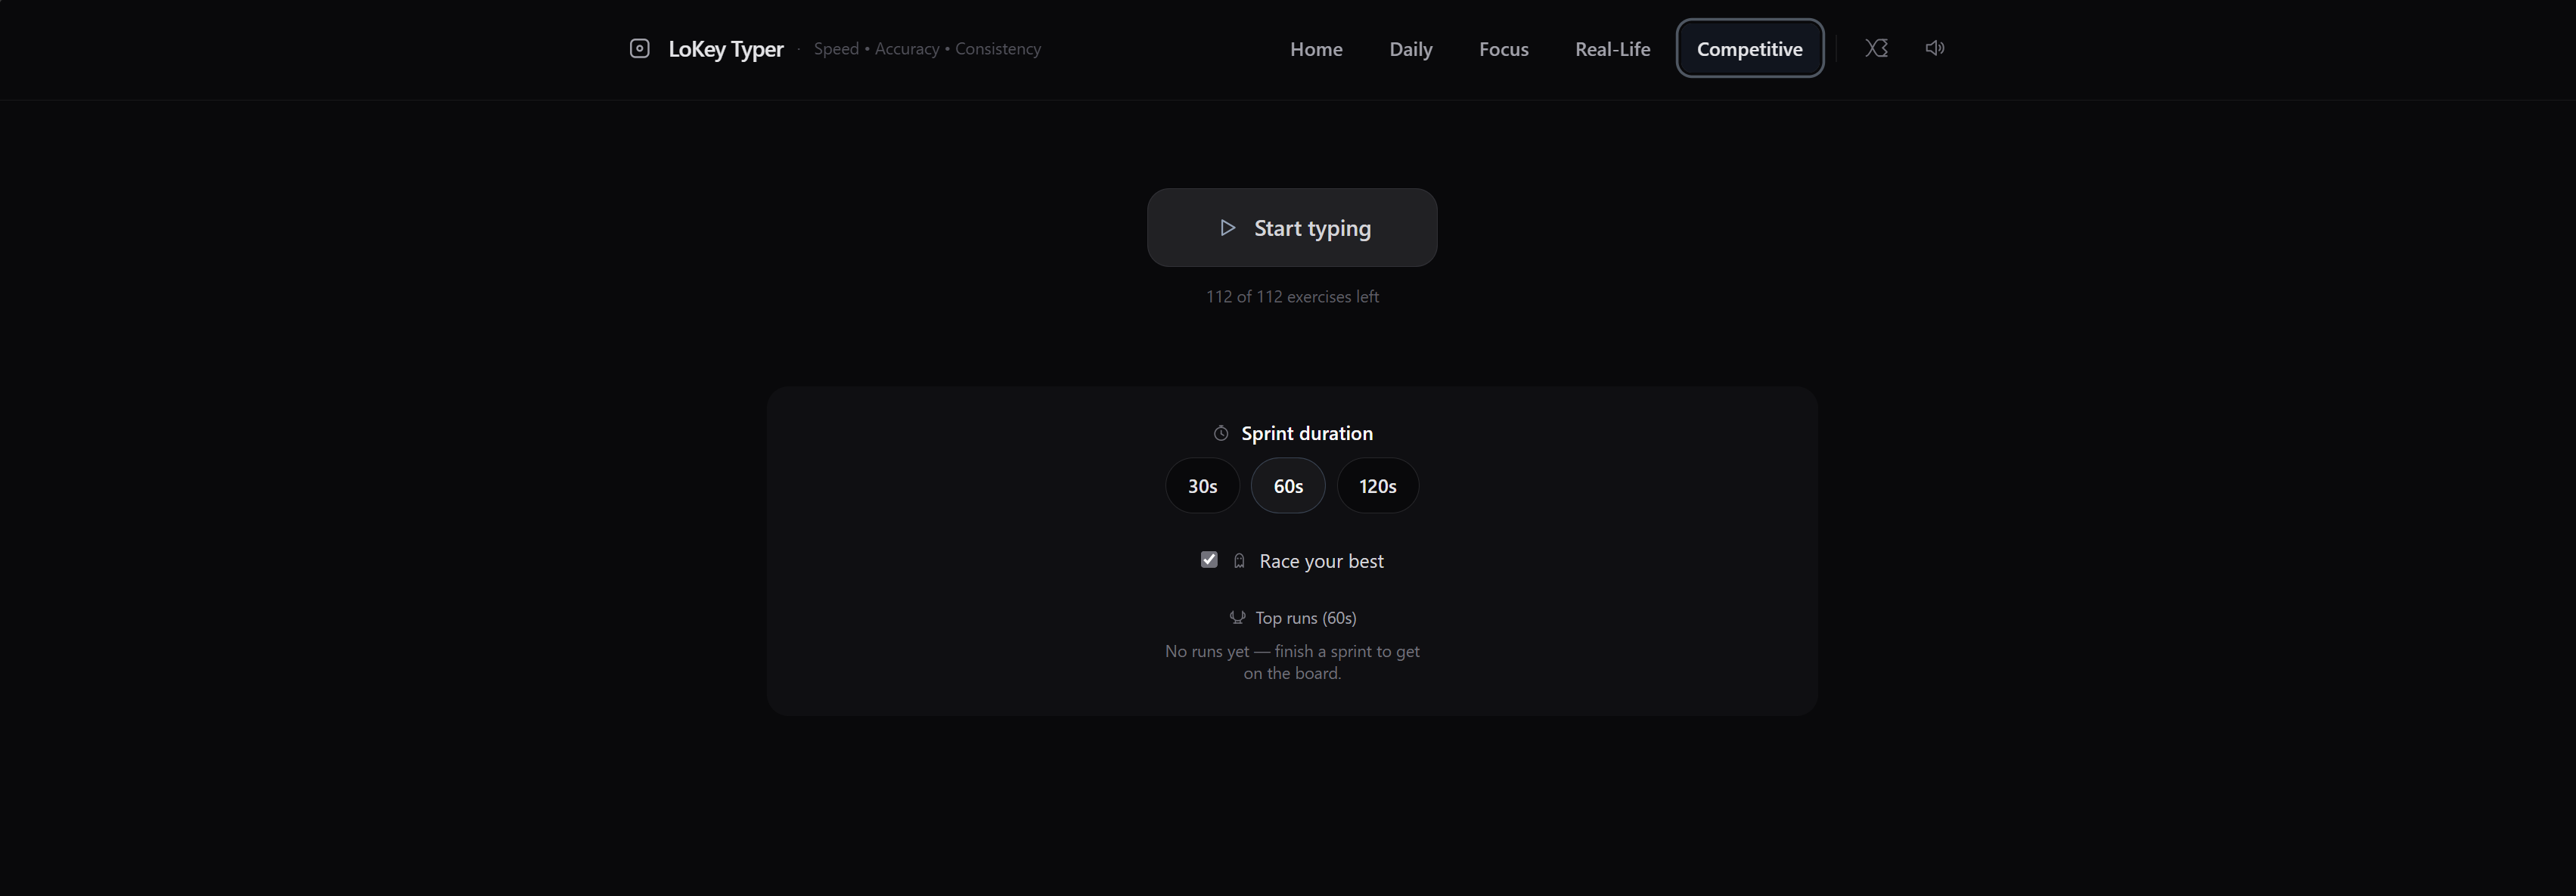Click the LoKey Typer title link

click(x=725, y=49)
